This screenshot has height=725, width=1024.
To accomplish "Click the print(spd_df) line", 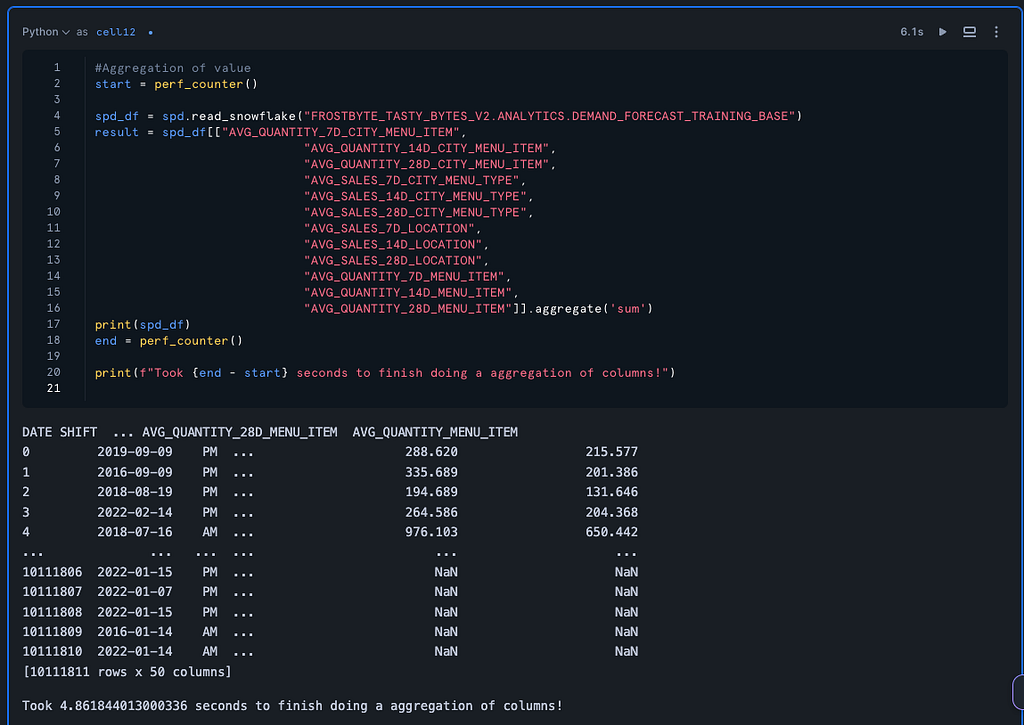I will [142, 325].
